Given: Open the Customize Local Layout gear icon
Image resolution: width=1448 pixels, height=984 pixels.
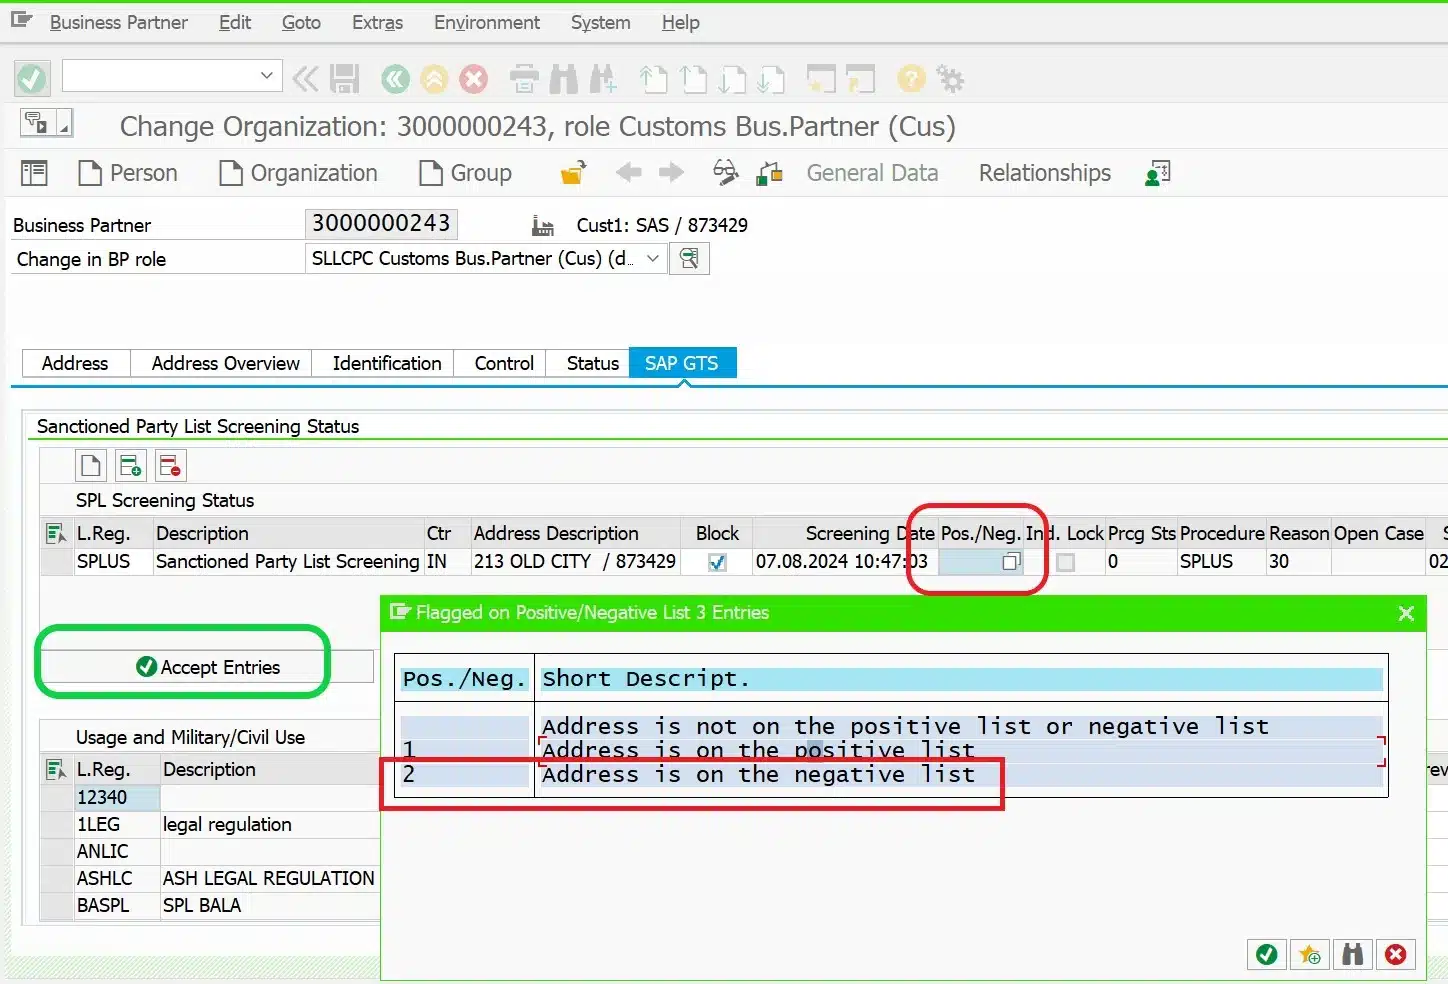Looking at the screenshot, I should [950, 79].
